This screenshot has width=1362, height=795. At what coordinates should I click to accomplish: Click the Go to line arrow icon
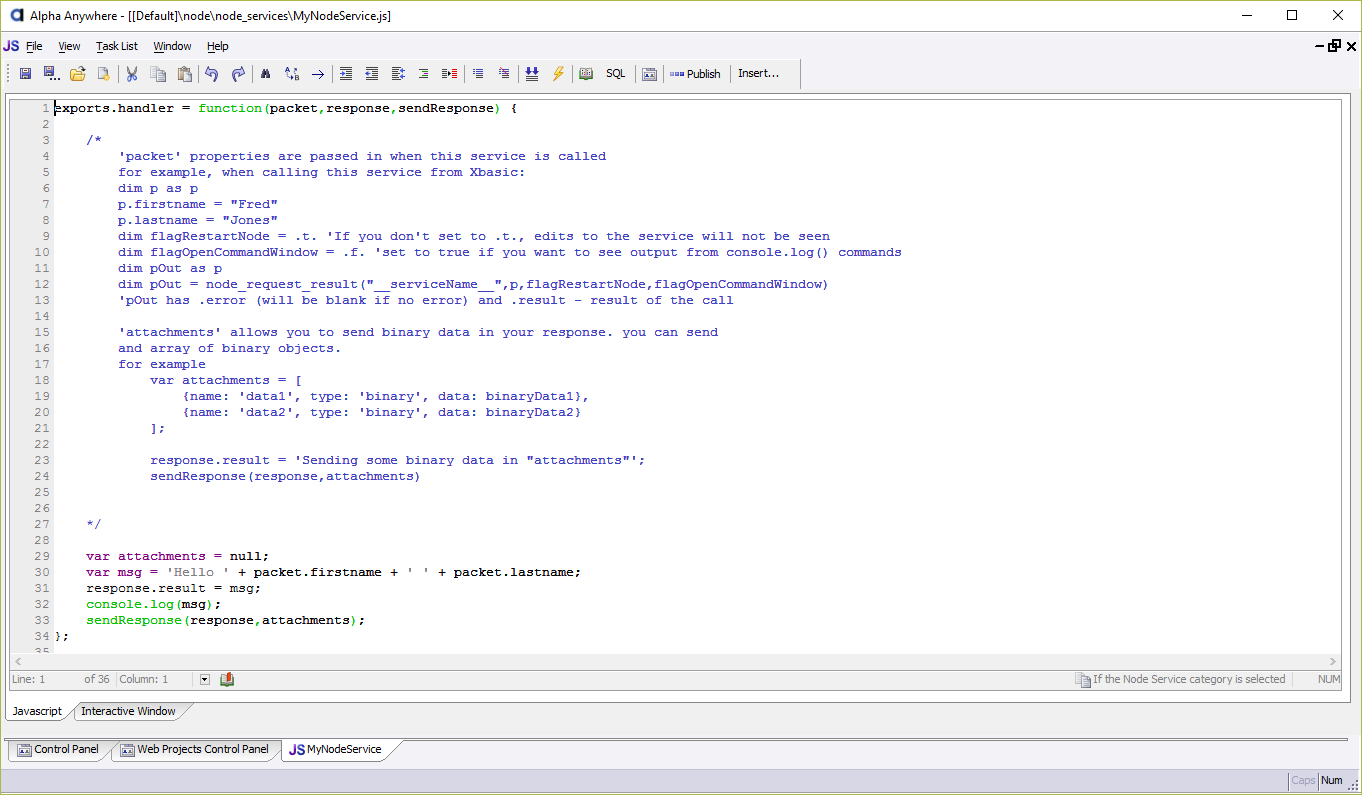318,74
